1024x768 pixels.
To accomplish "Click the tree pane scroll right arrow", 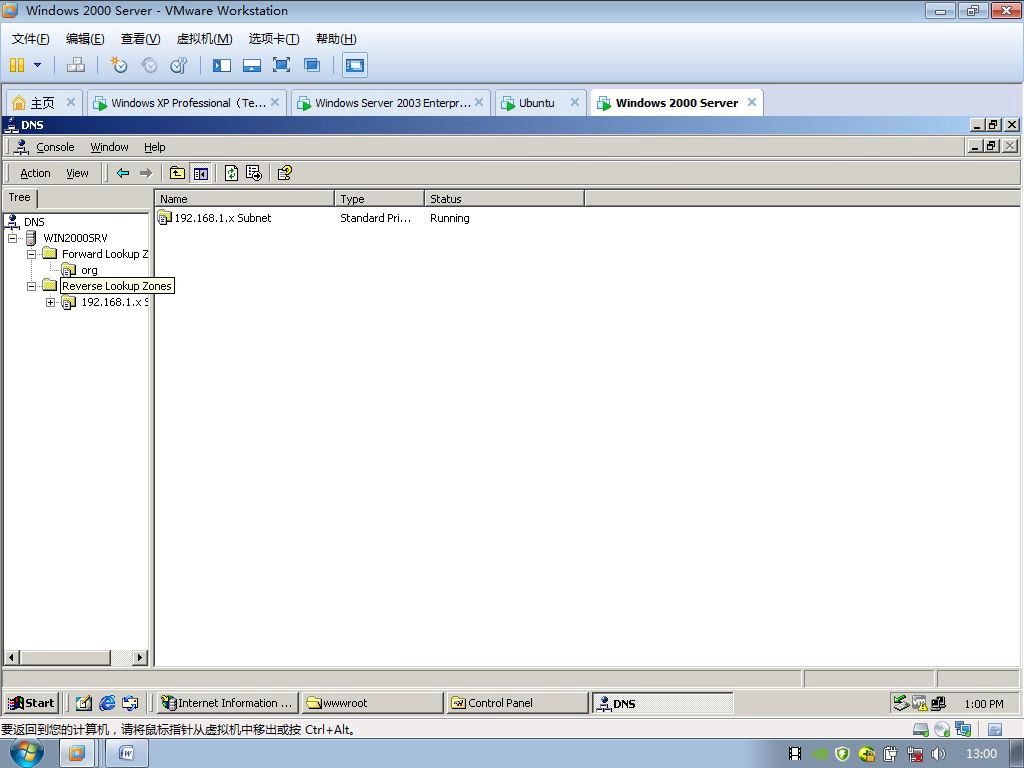I will pos(140,658).
